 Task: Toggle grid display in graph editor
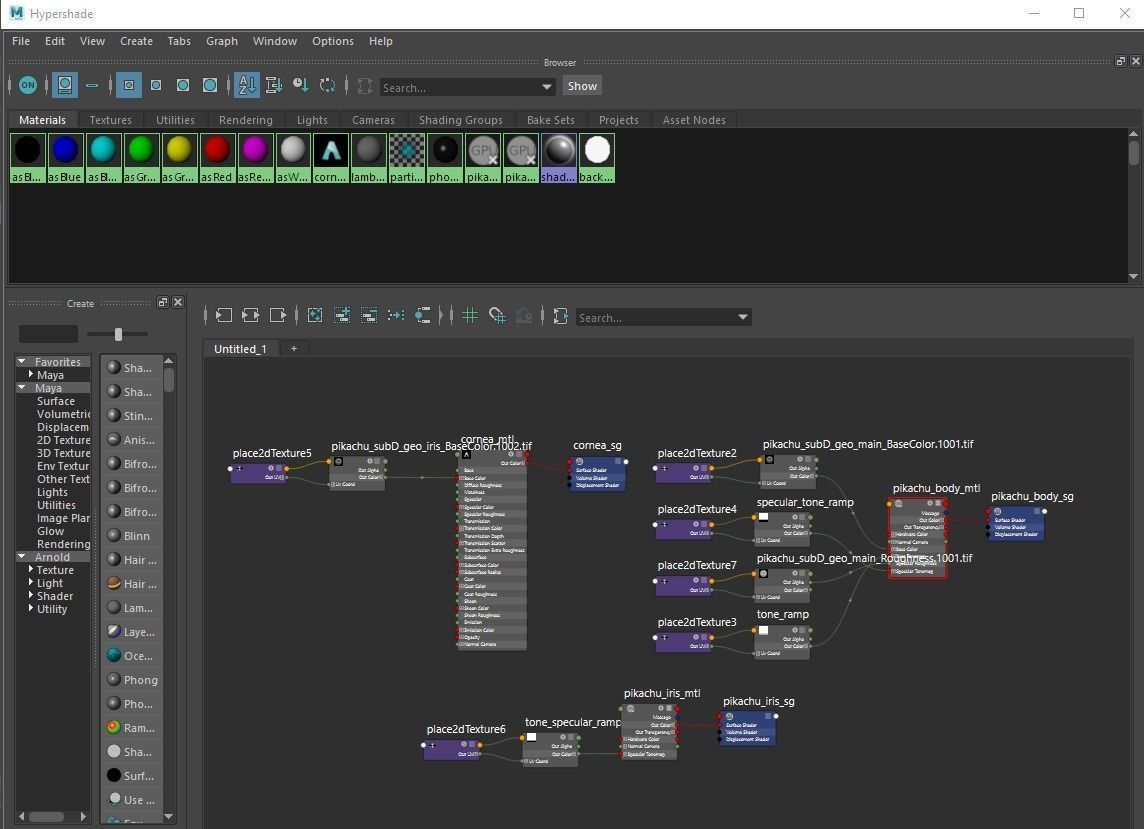pos(470,315)
